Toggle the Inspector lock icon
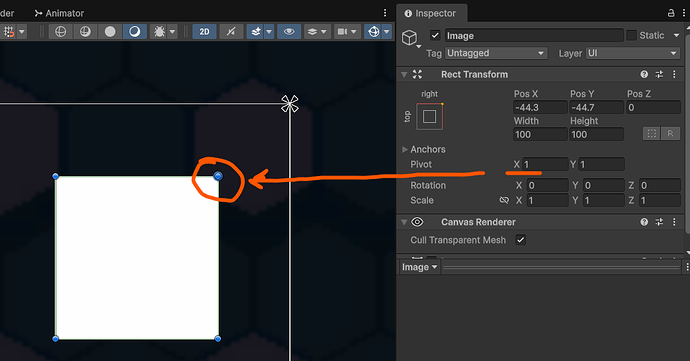 point(671,13)
